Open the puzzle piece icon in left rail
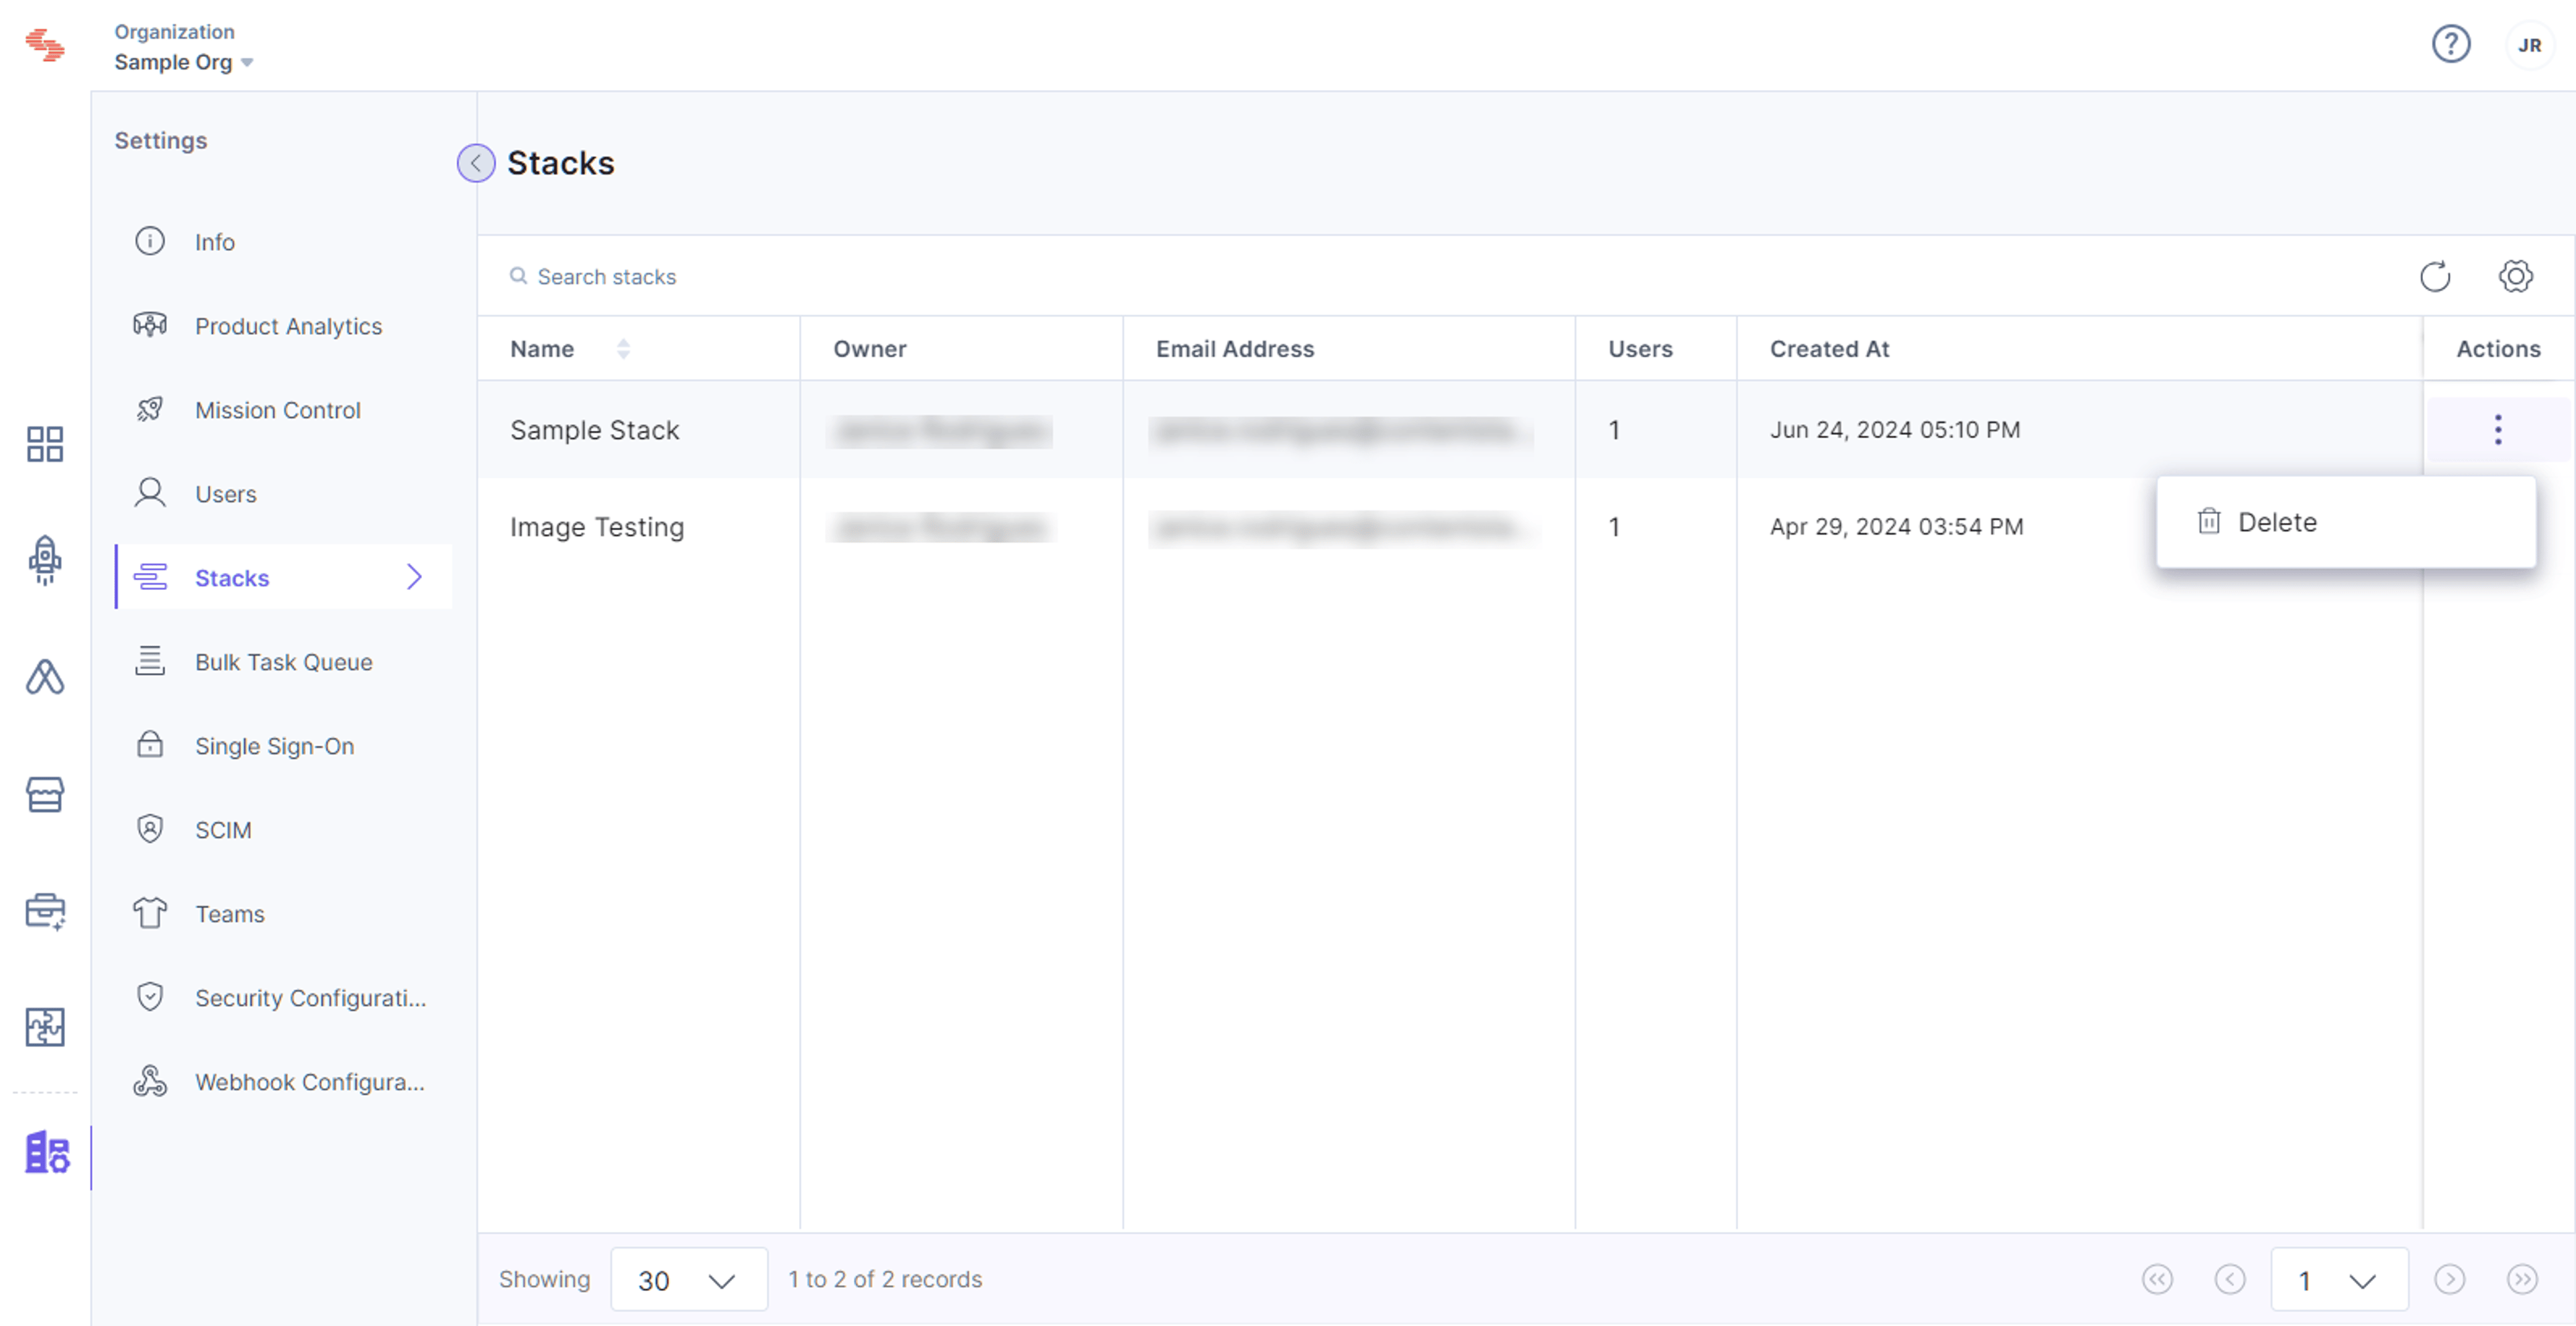 click(45, 1027)
